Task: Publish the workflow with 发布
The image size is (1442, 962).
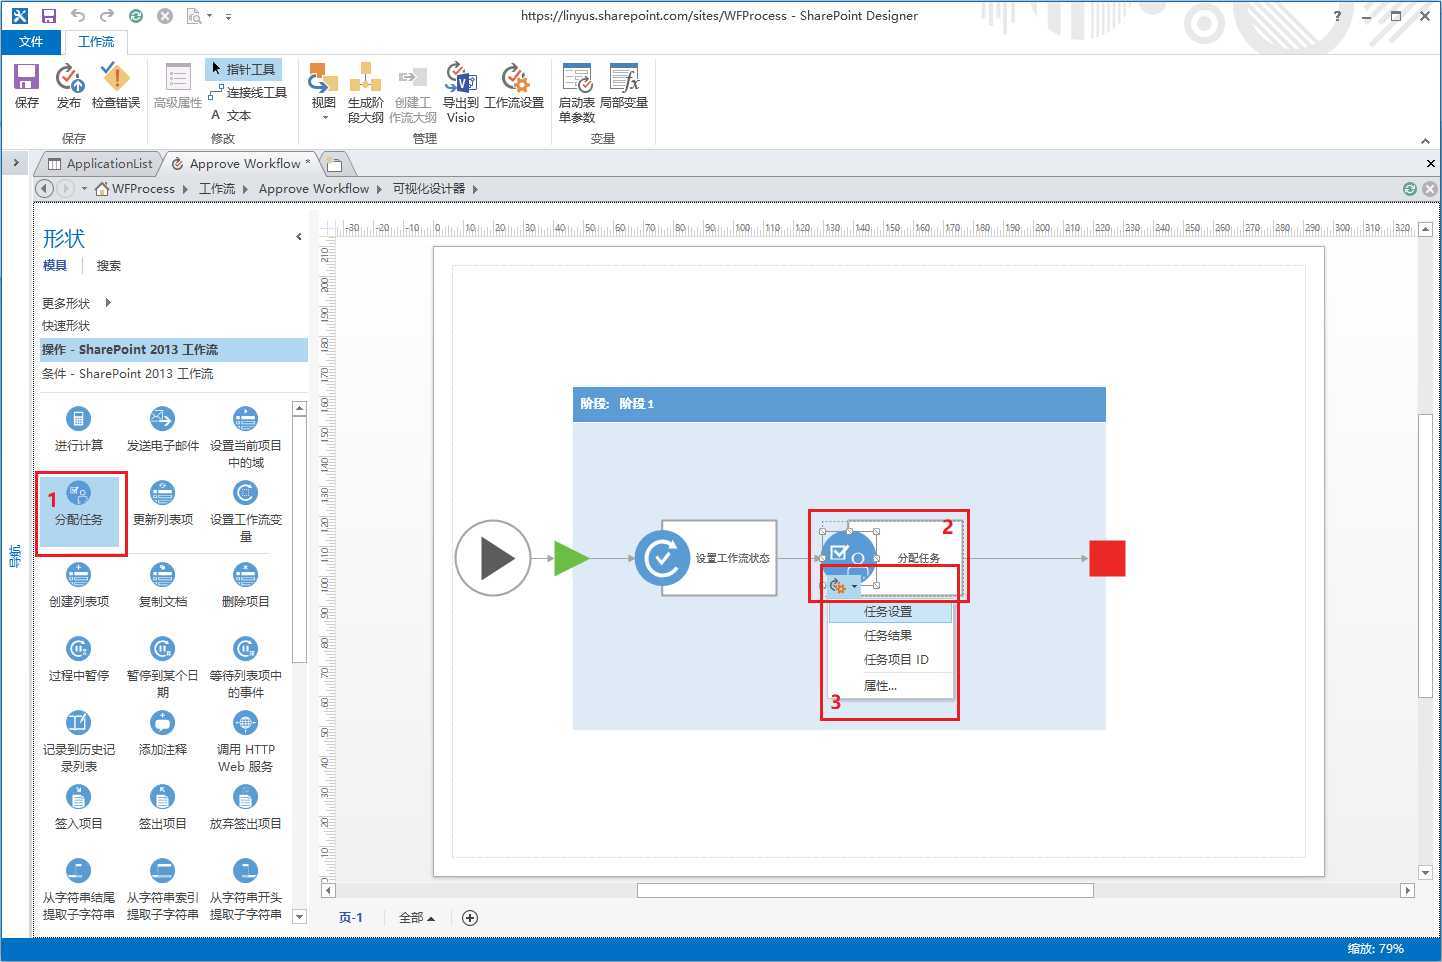Action: click(x=69, y=86)
